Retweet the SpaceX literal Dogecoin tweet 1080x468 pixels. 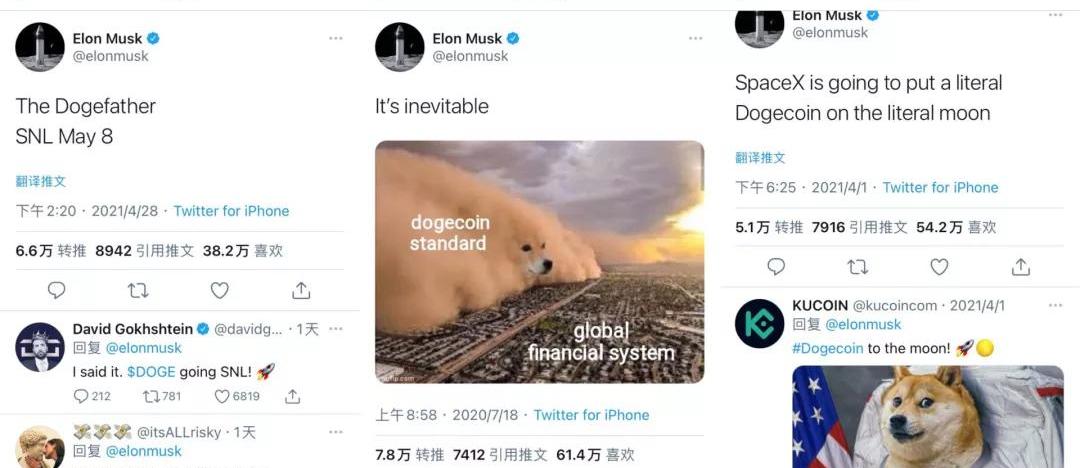coord(858,267)
